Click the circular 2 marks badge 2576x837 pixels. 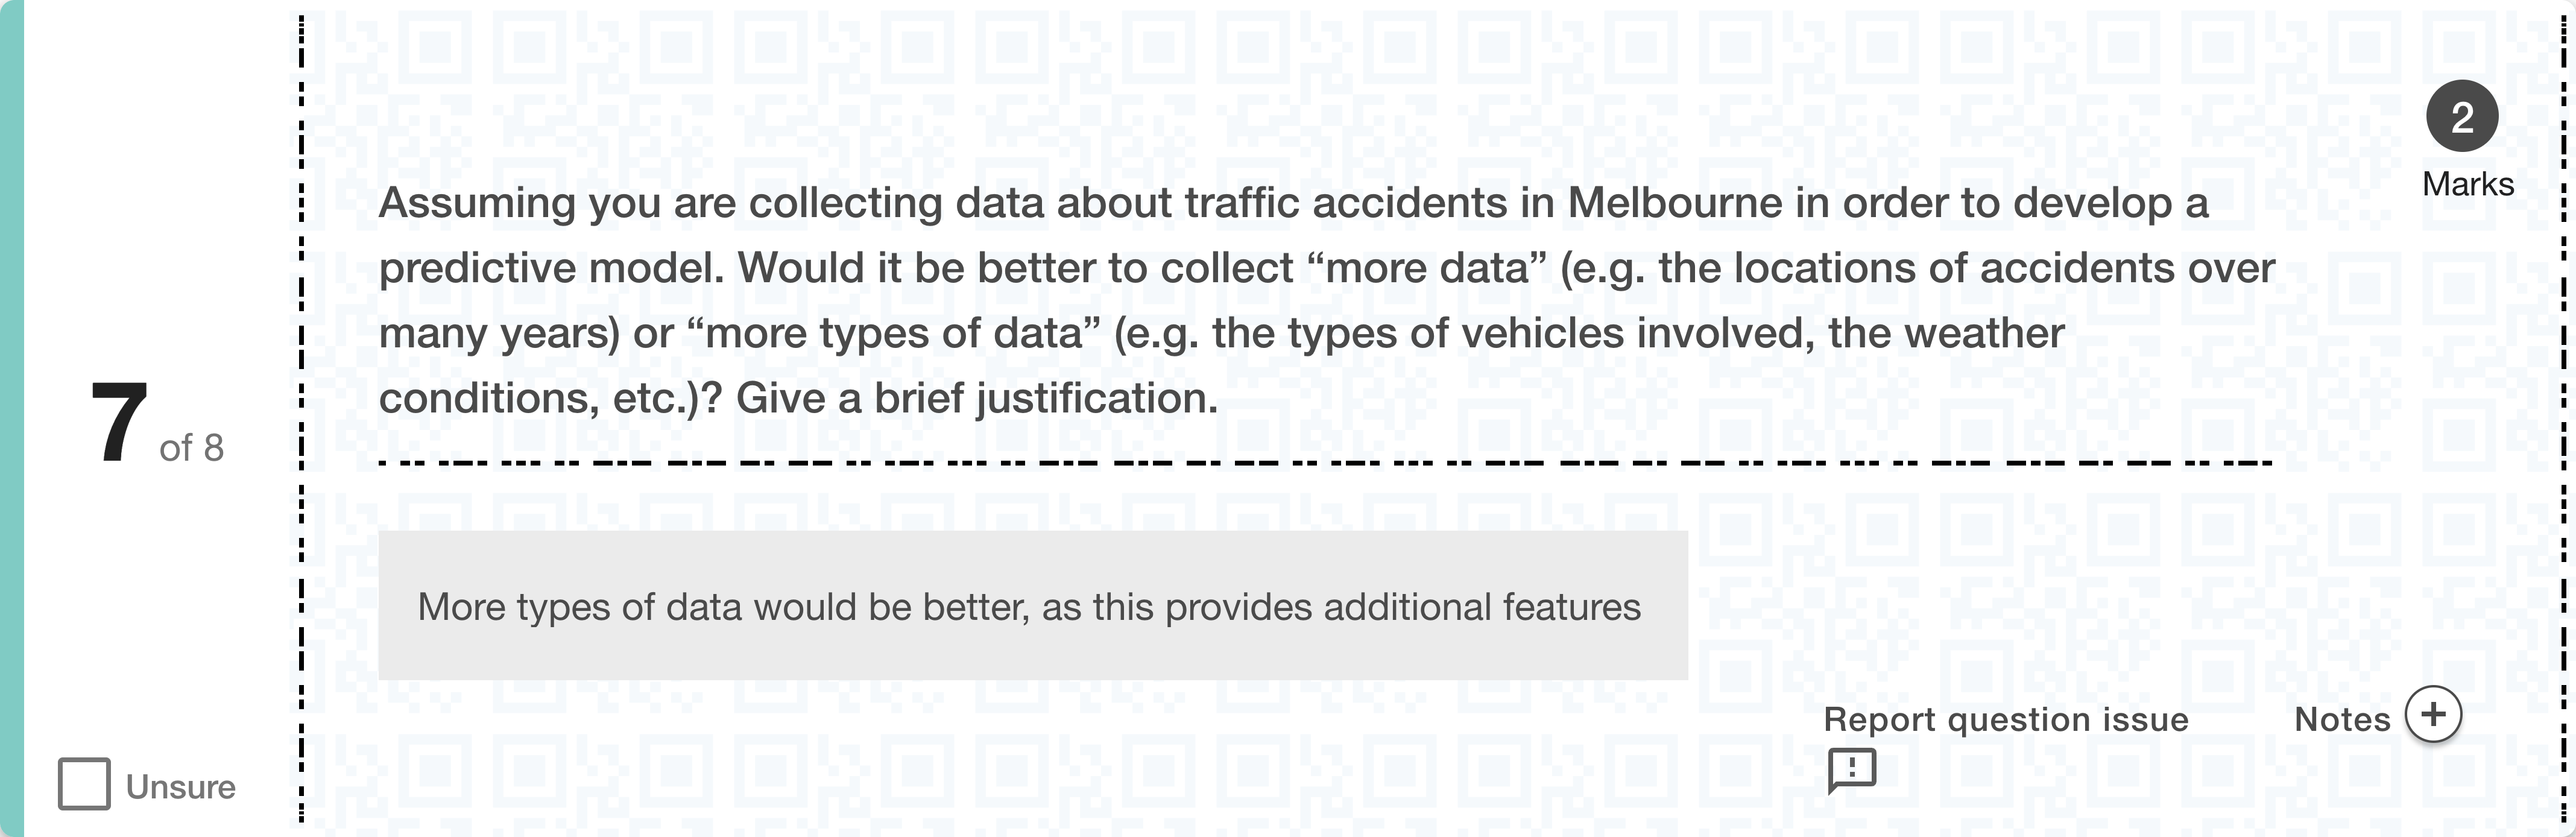point(2462,117)
